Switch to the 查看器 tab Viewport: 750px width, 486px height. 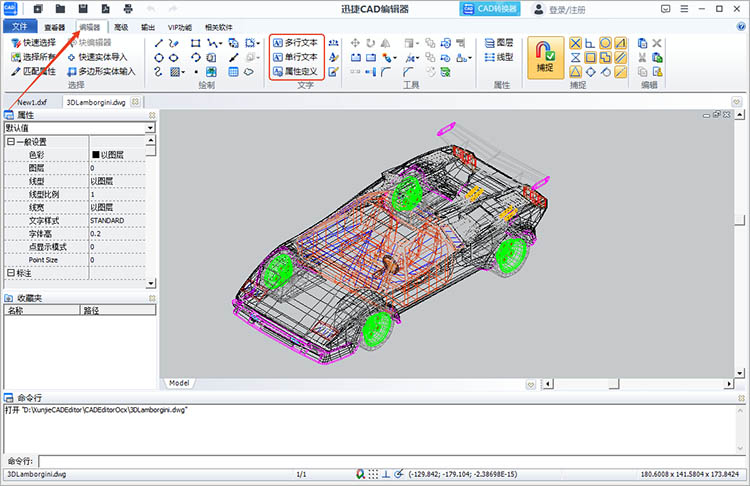coord(55,27)
